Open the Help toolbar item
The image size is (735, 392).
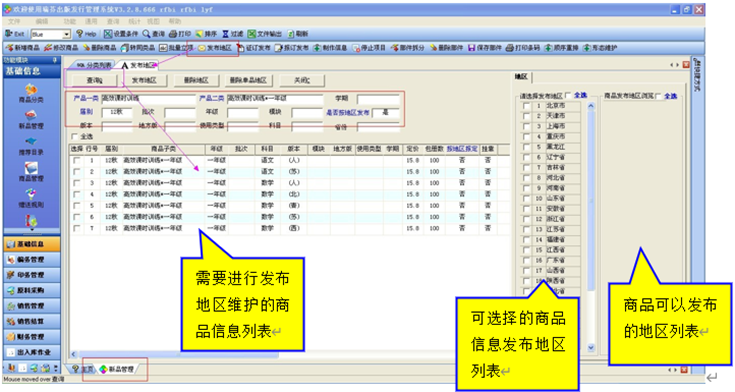[x=86, y=34]
